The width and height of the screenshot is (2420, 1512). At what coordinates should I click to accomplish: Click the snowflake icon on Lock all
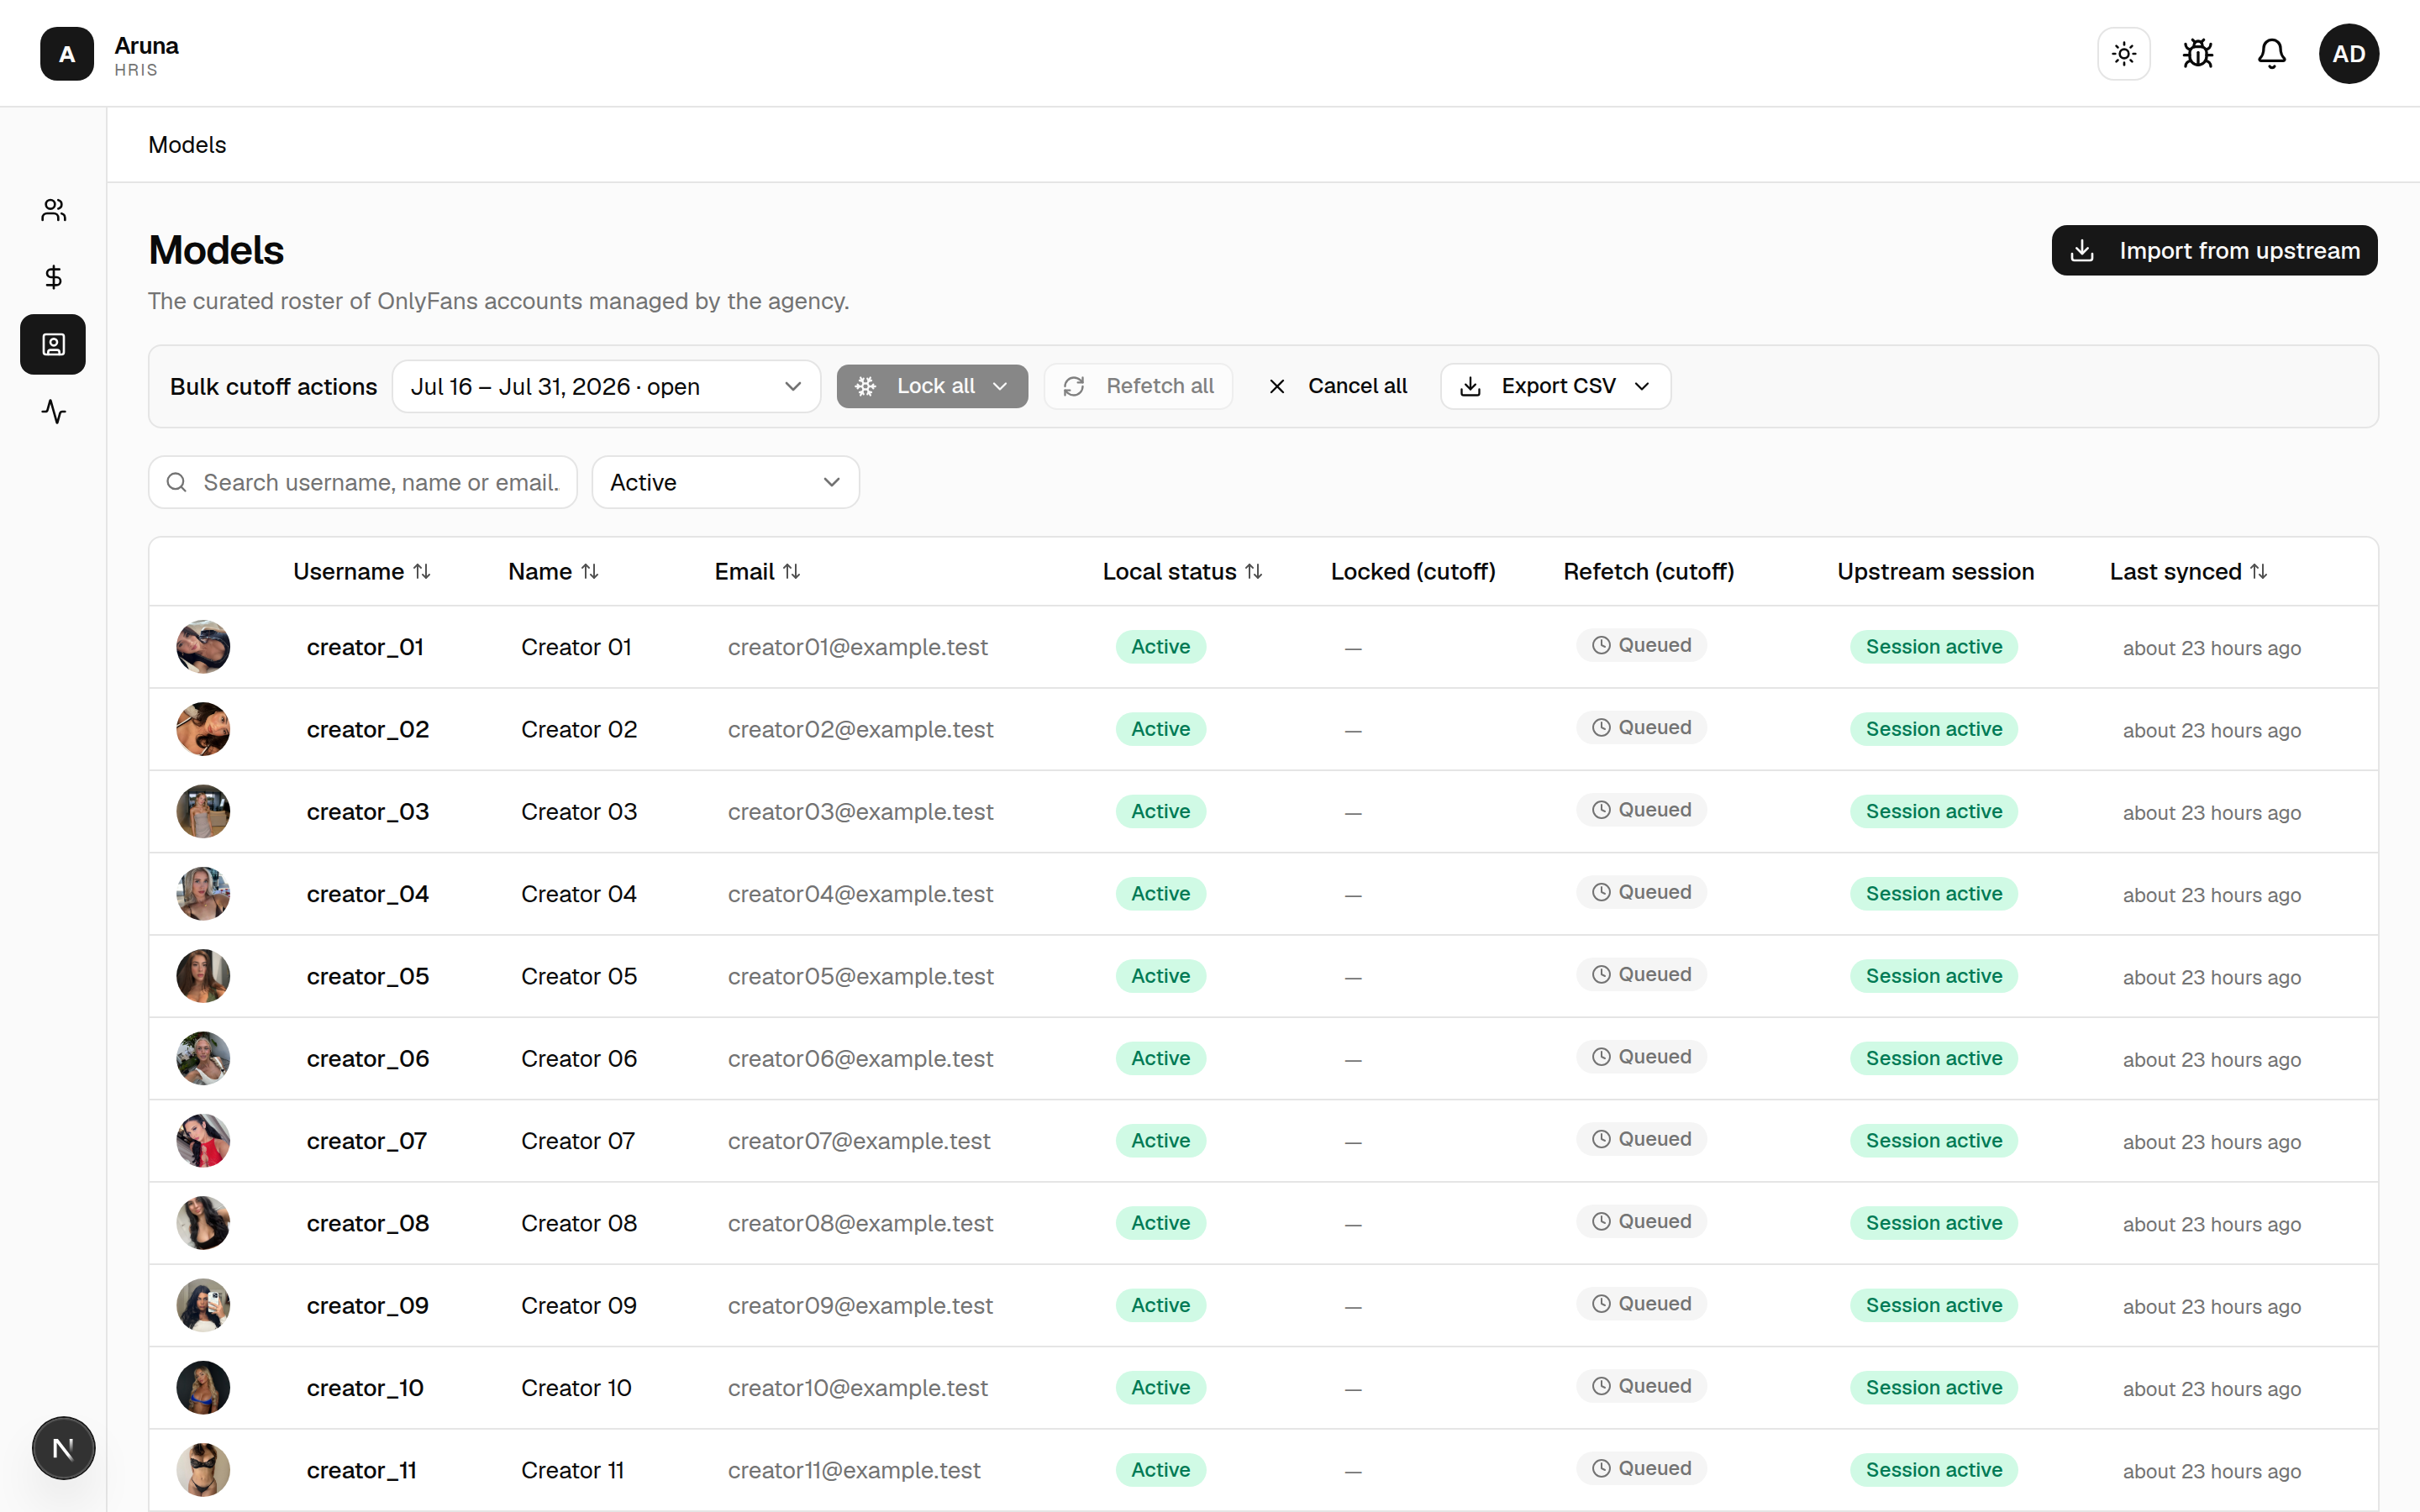coord(866,386)
